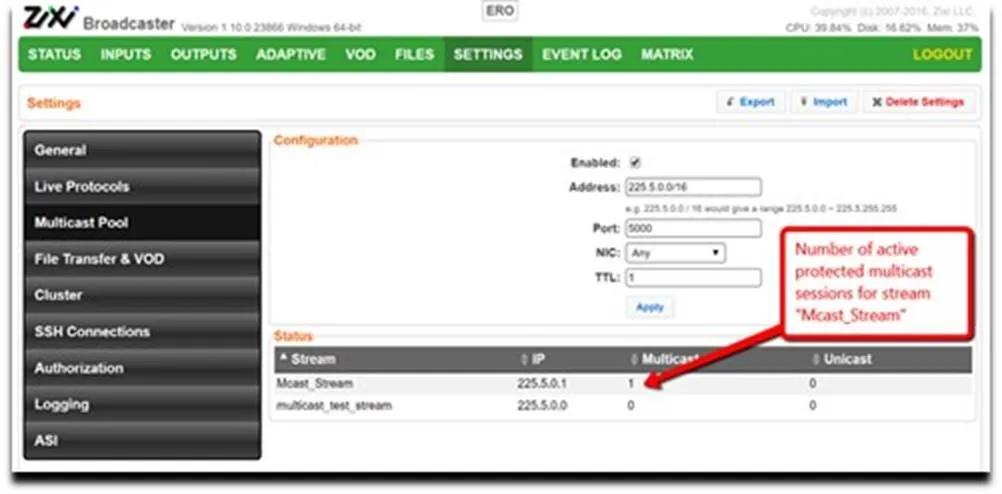Select Multicast Pool section
Image resolution: width=1002 pixels, height=494 pixels.
[142, 222]
